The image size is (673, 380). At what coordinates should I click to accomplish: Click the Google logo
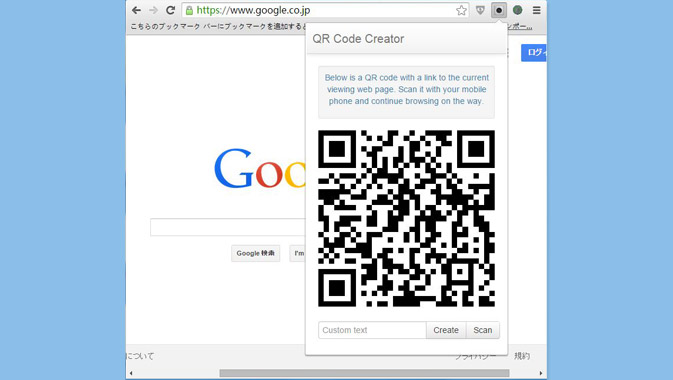click(x=260, y=169)
